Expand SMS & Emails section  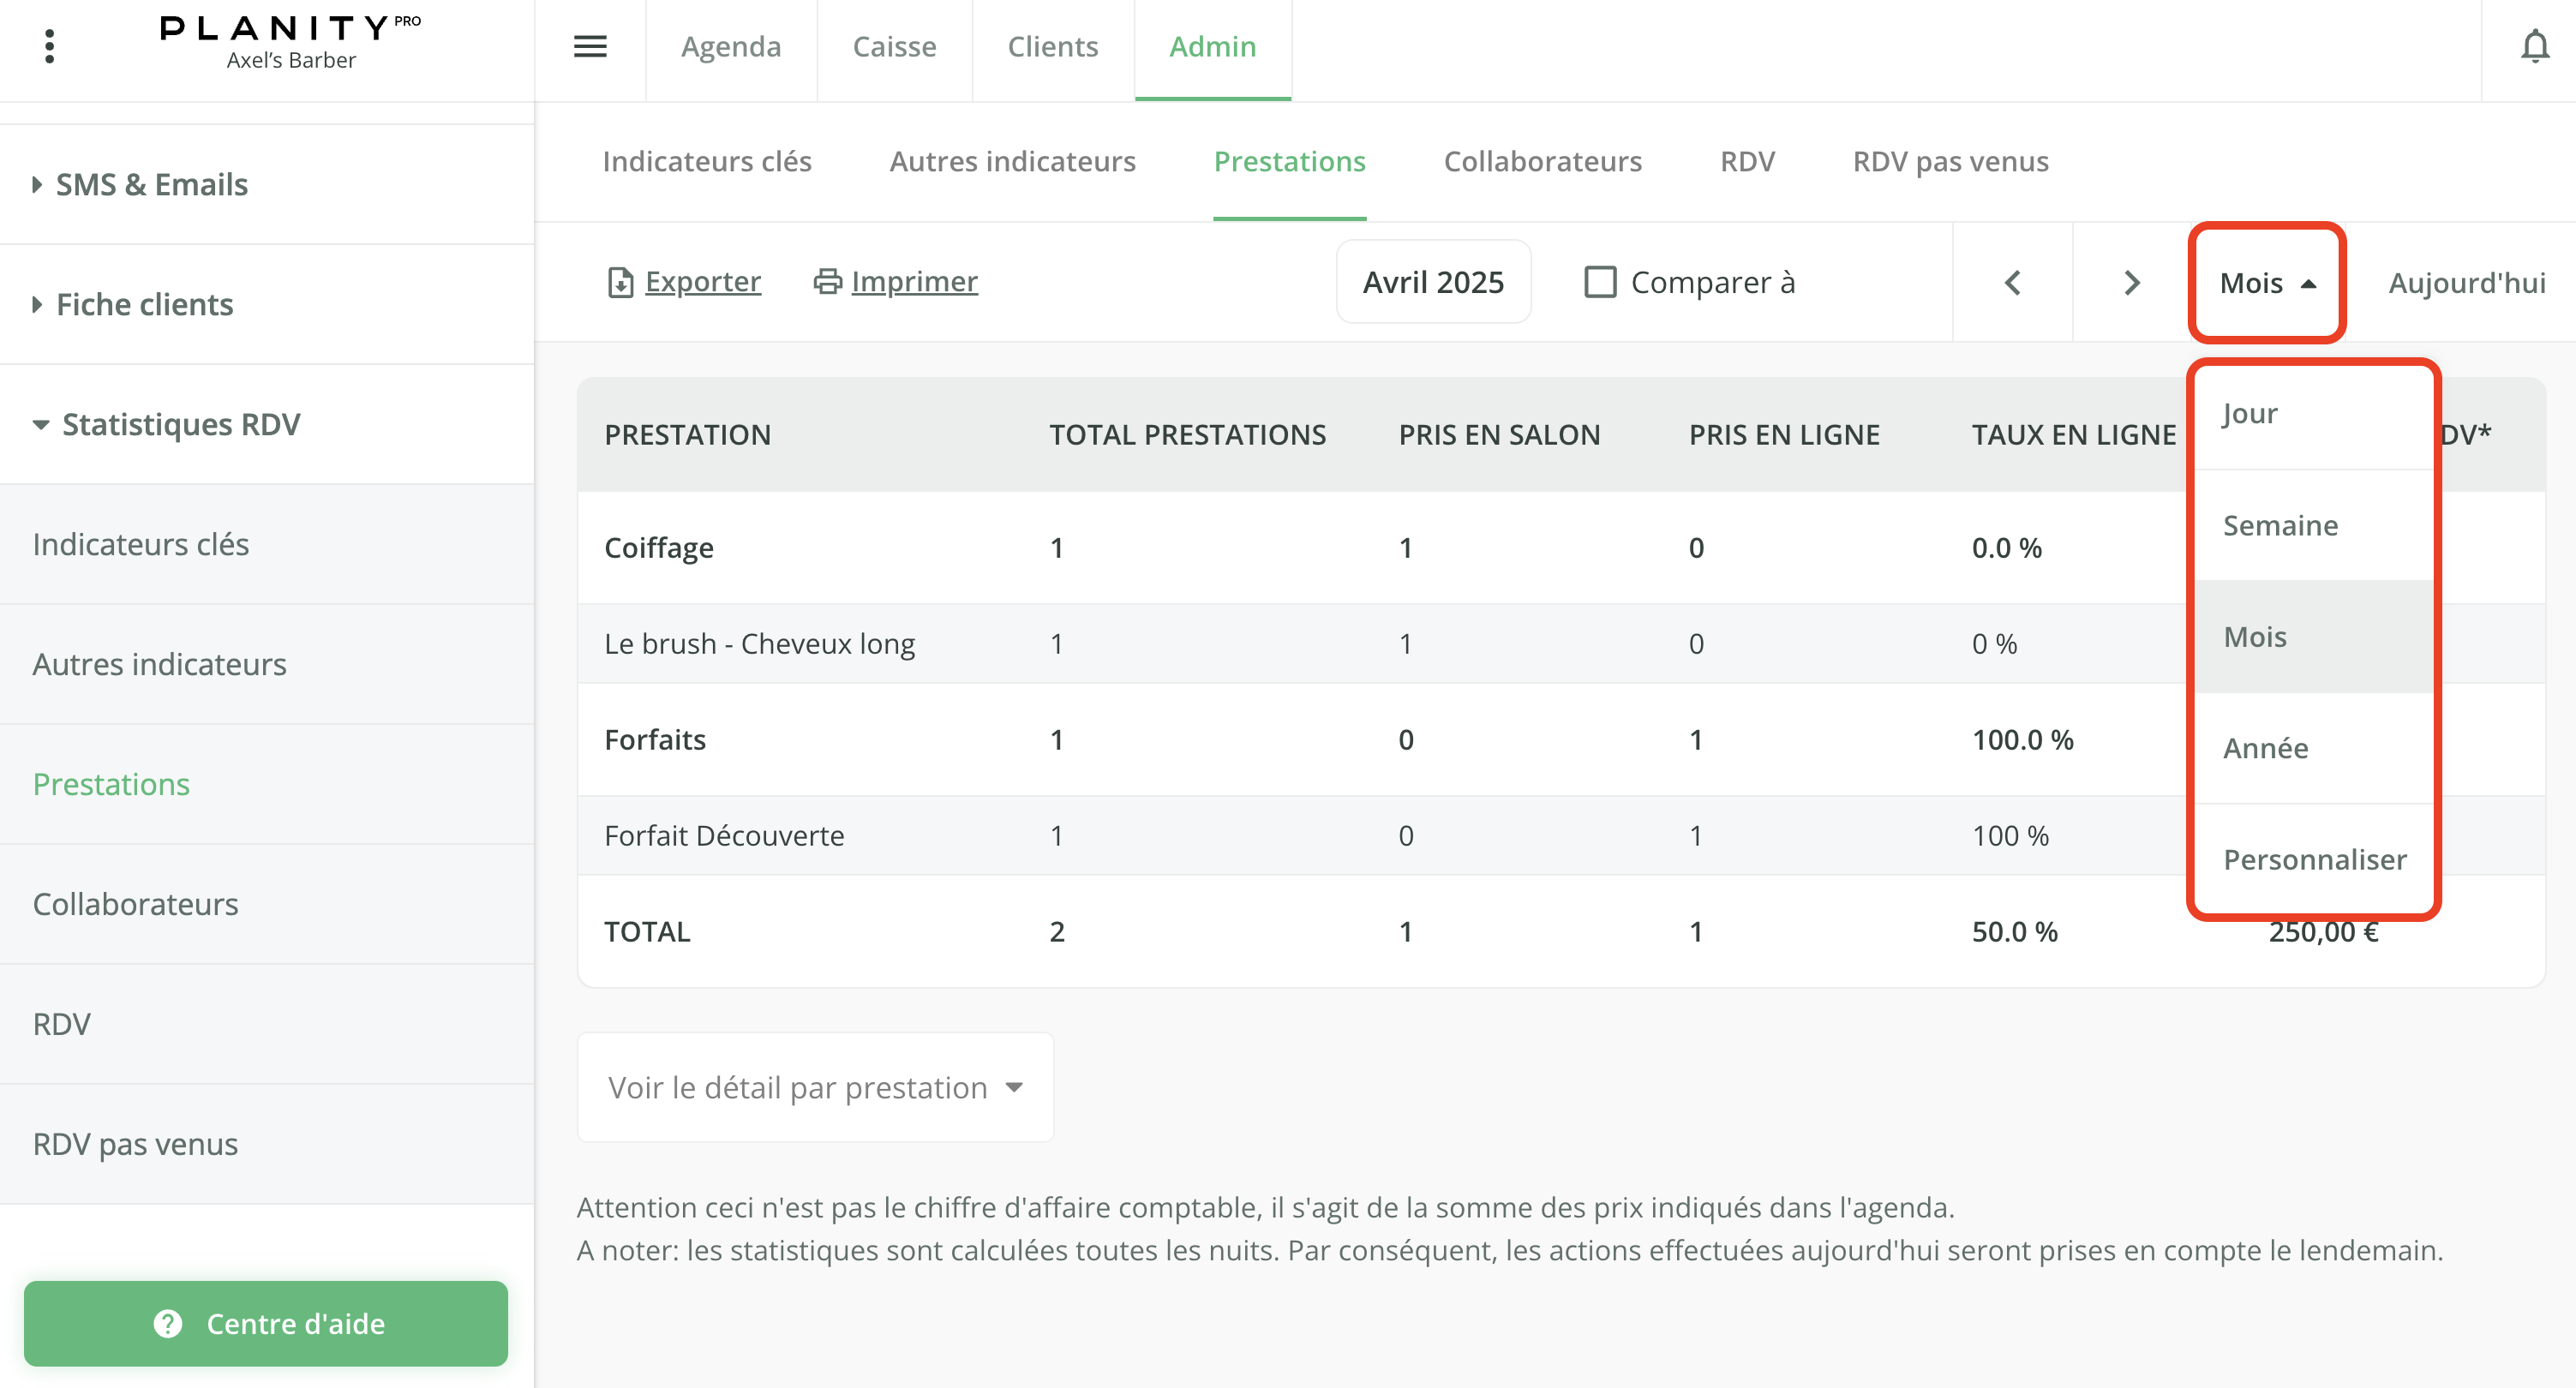(x=151, y=184)
